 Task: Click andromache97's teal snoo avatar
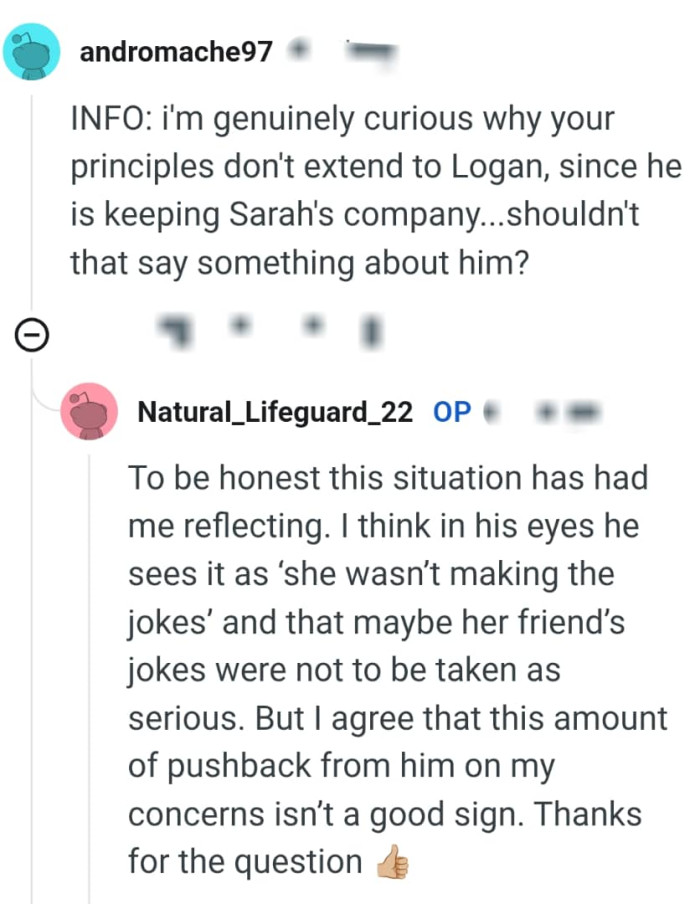click(32, 48)
